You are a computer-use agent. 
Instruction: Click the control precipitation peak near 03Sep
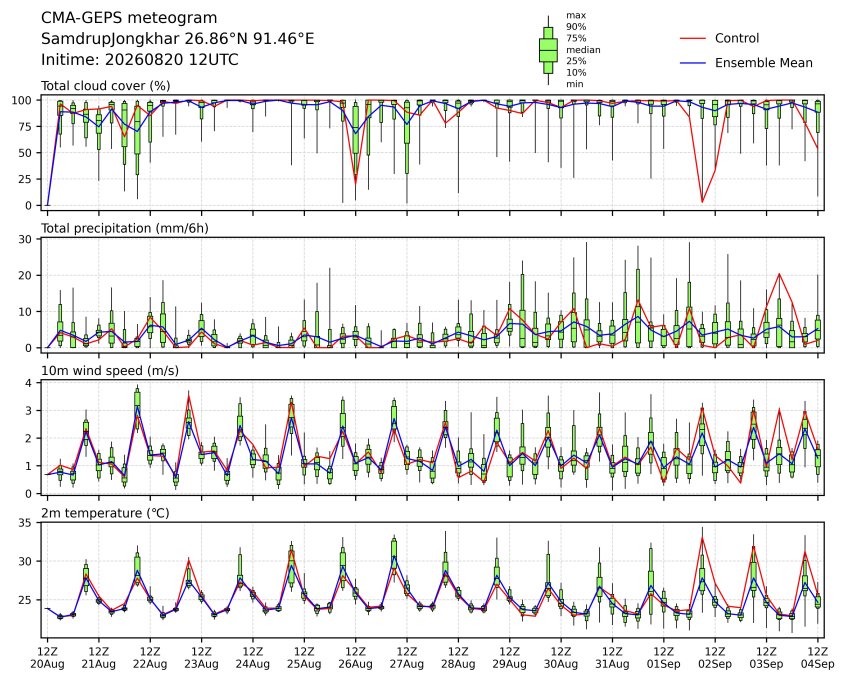[779, 274]
